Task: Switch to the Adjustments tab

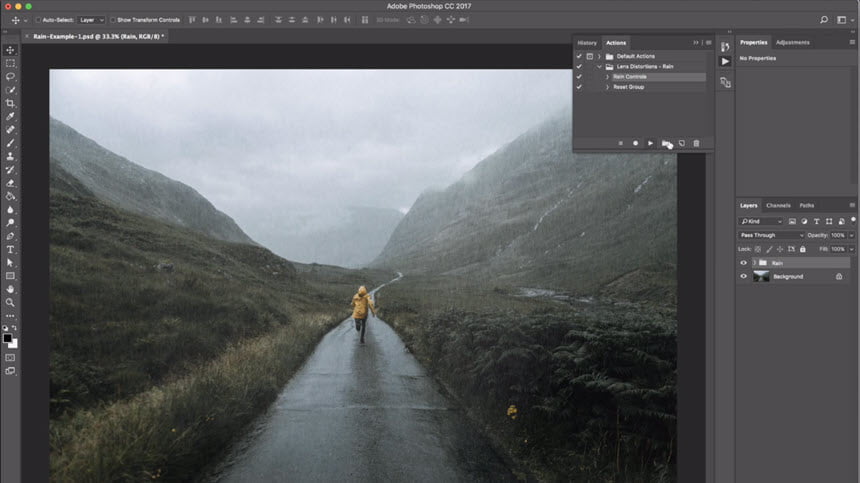Action: click(x=793, y=42)
